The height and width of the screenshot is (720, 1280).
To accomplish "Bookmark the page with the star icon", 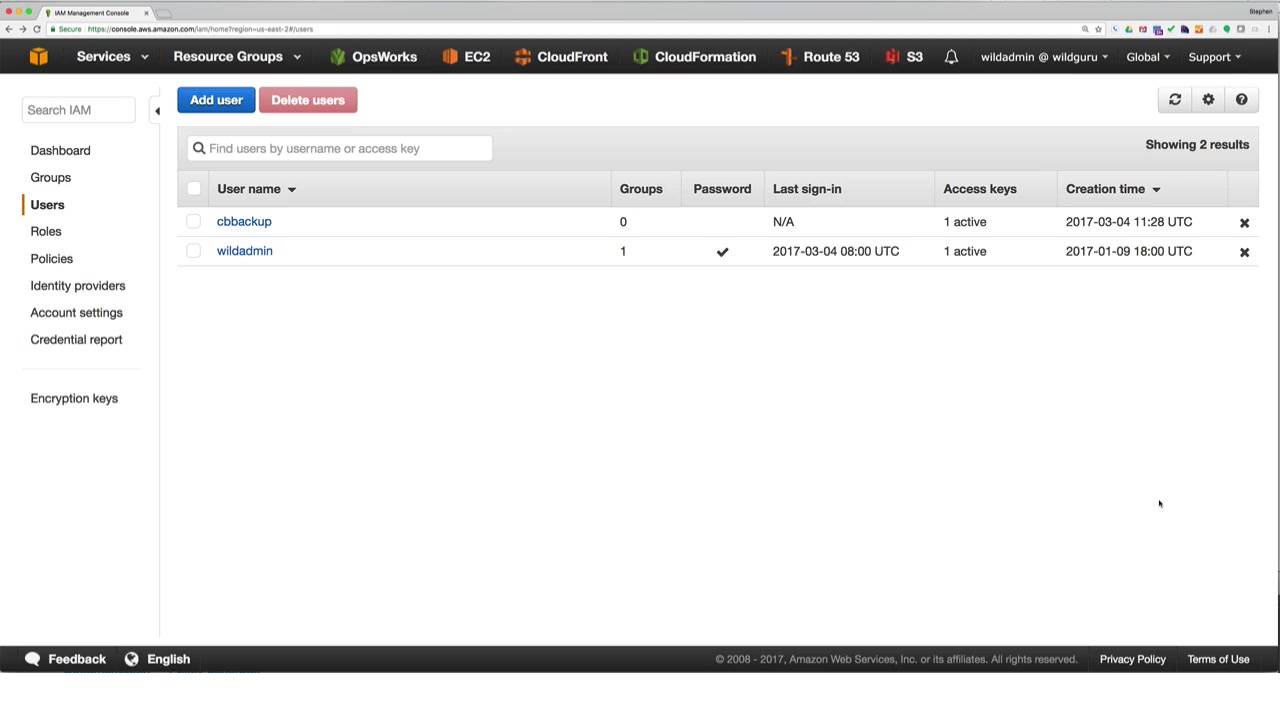I will (1098, 29).
